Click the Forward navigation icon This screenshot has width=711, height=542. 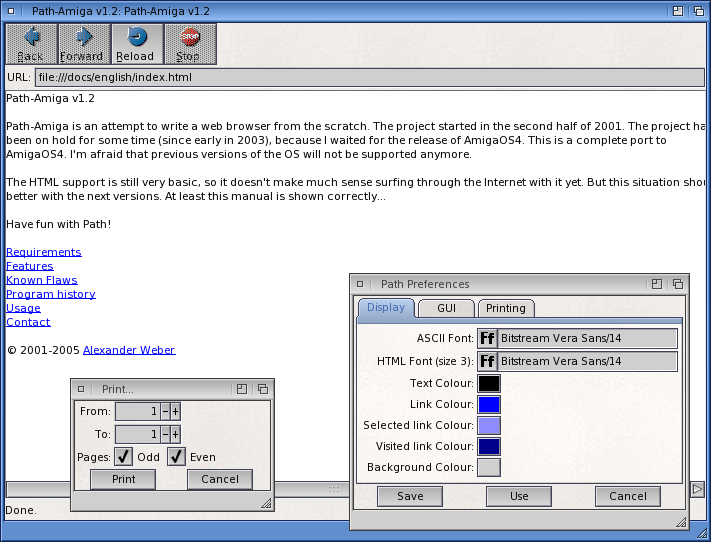tap(82, 38)
